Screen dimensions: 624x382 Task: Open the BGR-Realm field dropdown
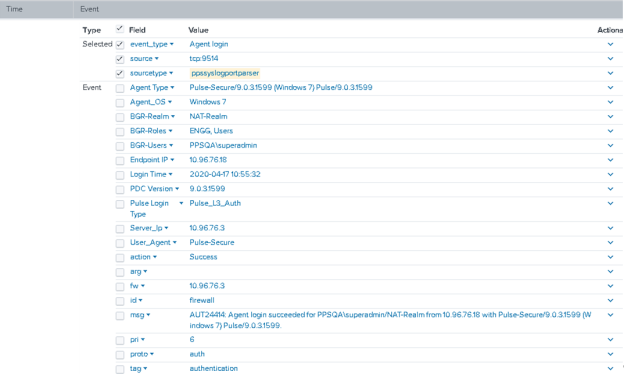tap(173, 116)
